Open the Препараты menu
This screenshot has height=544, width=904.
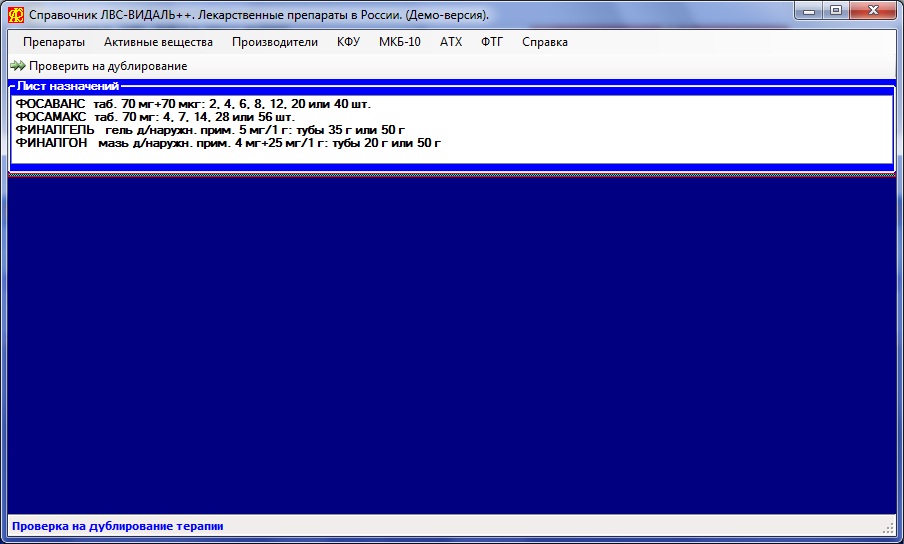pyautogui.click(x=54, y=42)
